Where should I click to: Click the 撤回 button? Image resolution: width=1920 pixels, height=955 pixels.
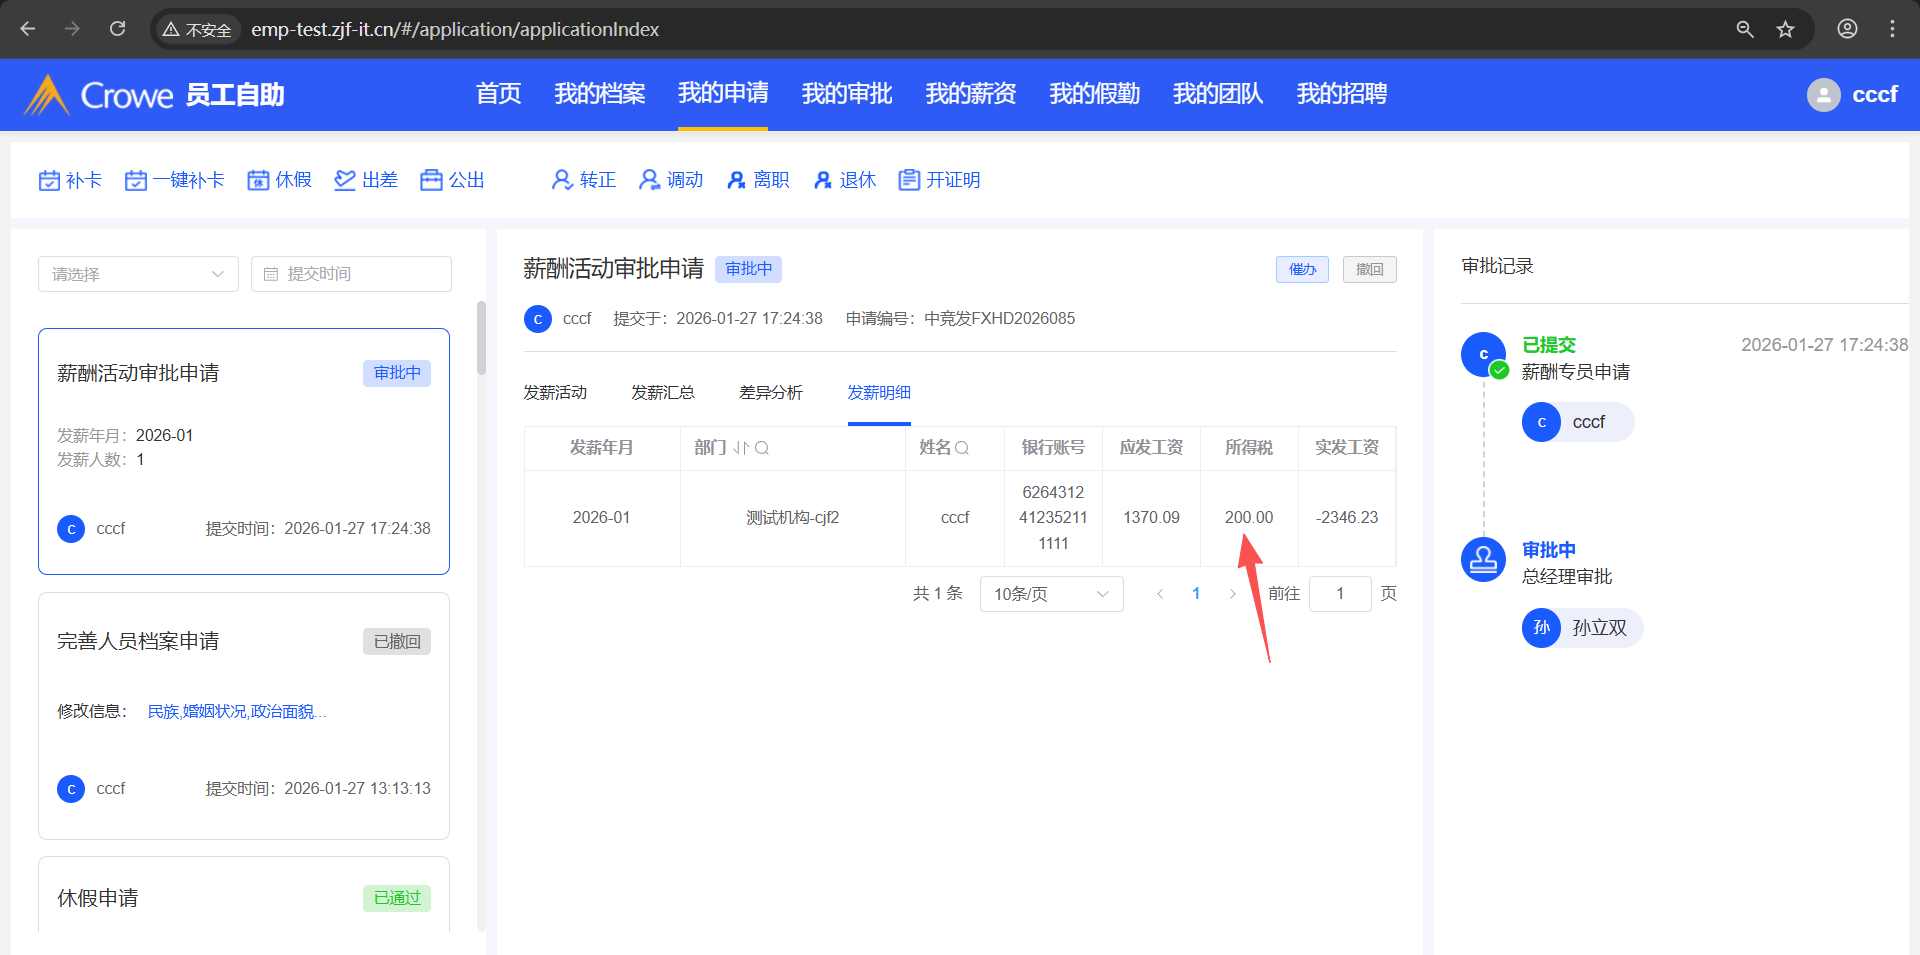[x=1369, y=269]
